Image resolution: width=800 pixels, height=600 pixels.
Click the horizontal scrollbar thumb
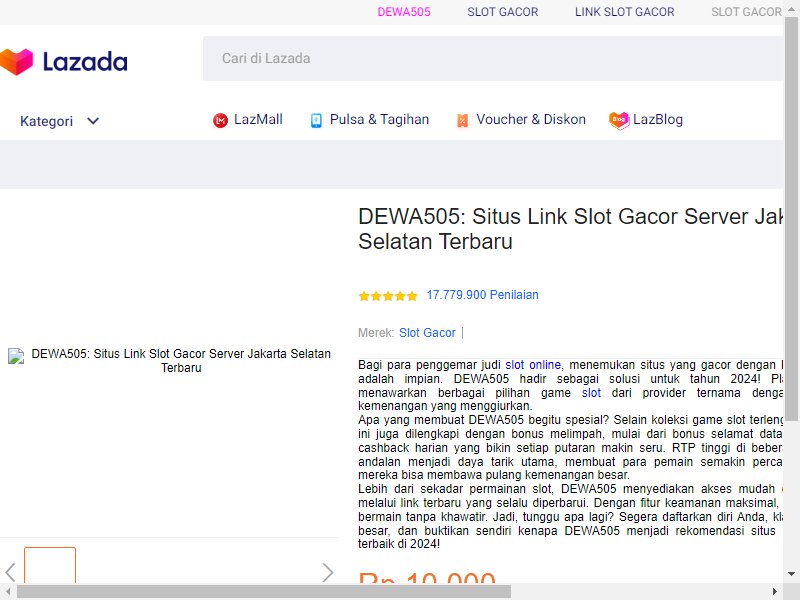(264, 592)
